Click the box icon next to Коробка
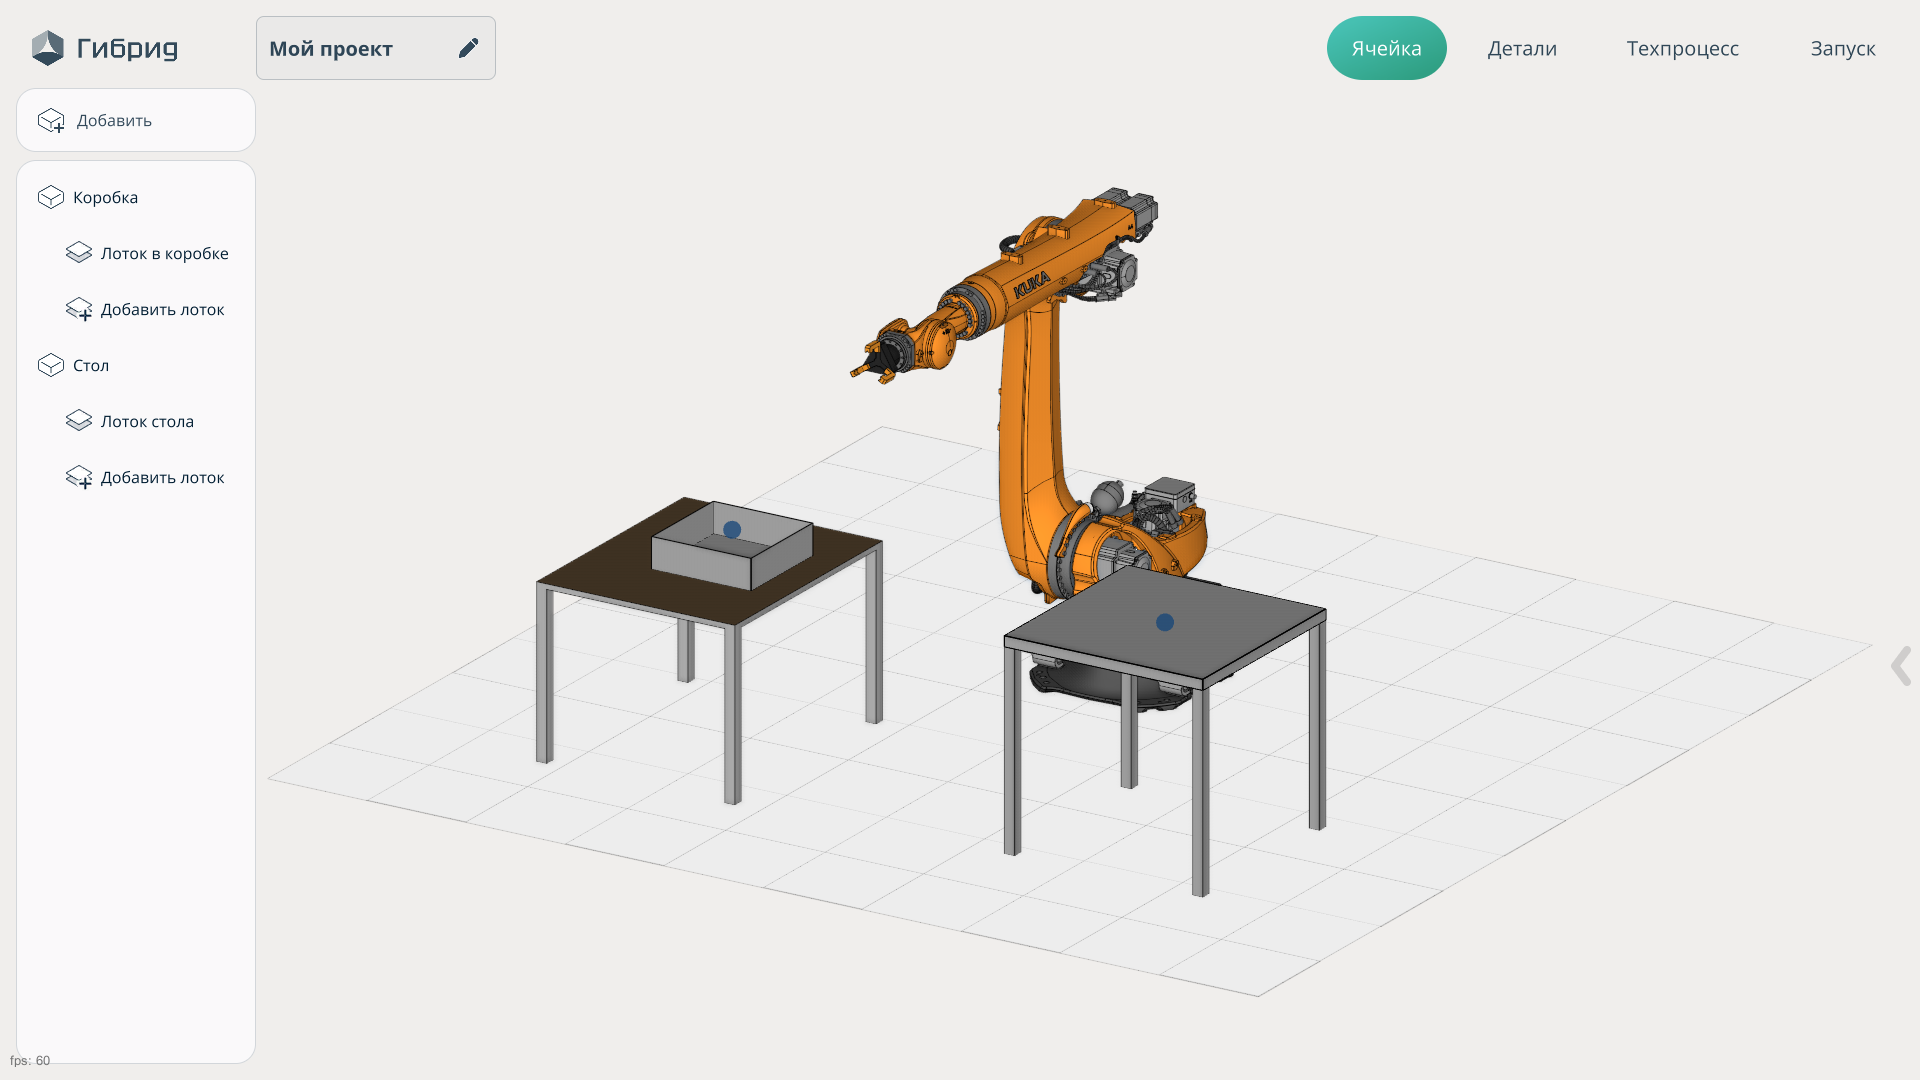The image size is (1920, 1080). 51,197
